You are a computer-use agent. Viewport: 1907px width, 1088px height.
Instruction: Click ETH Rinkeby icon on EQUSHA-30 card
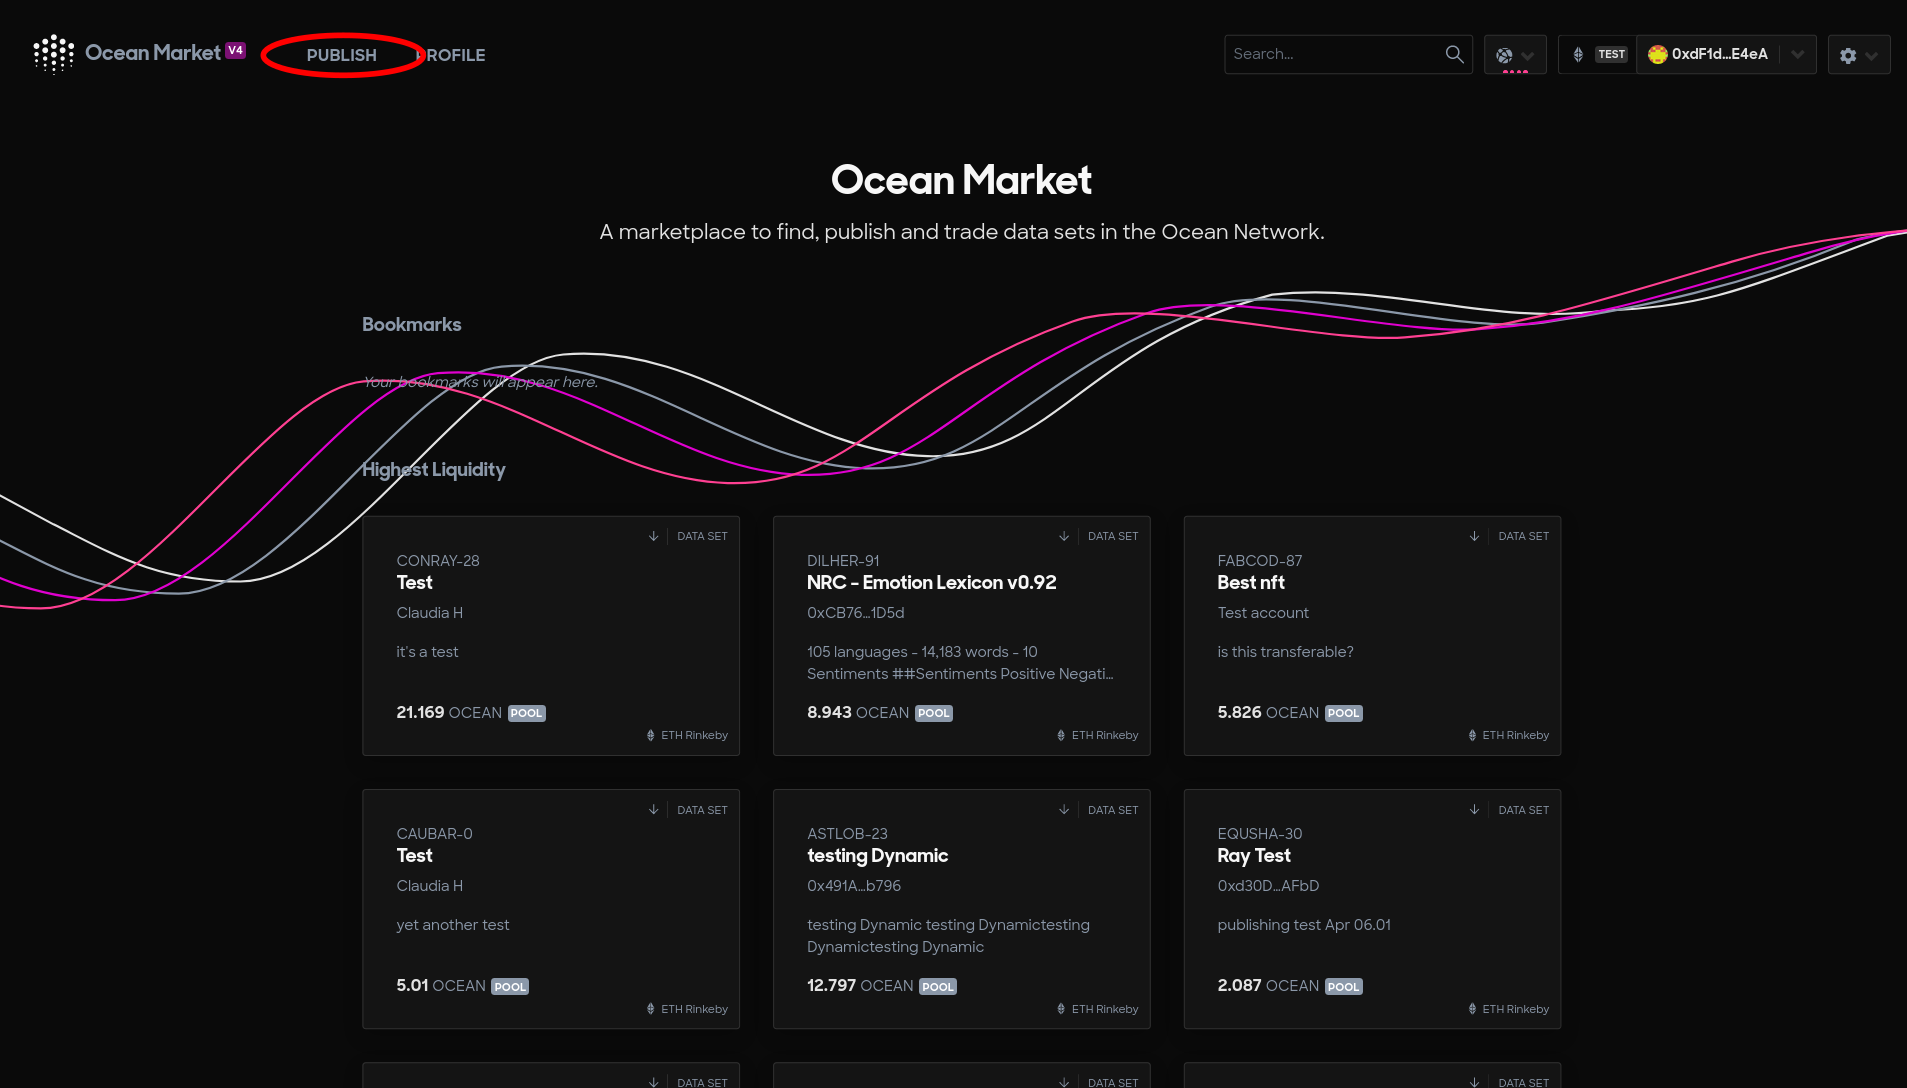[x=1472, y=1009]
